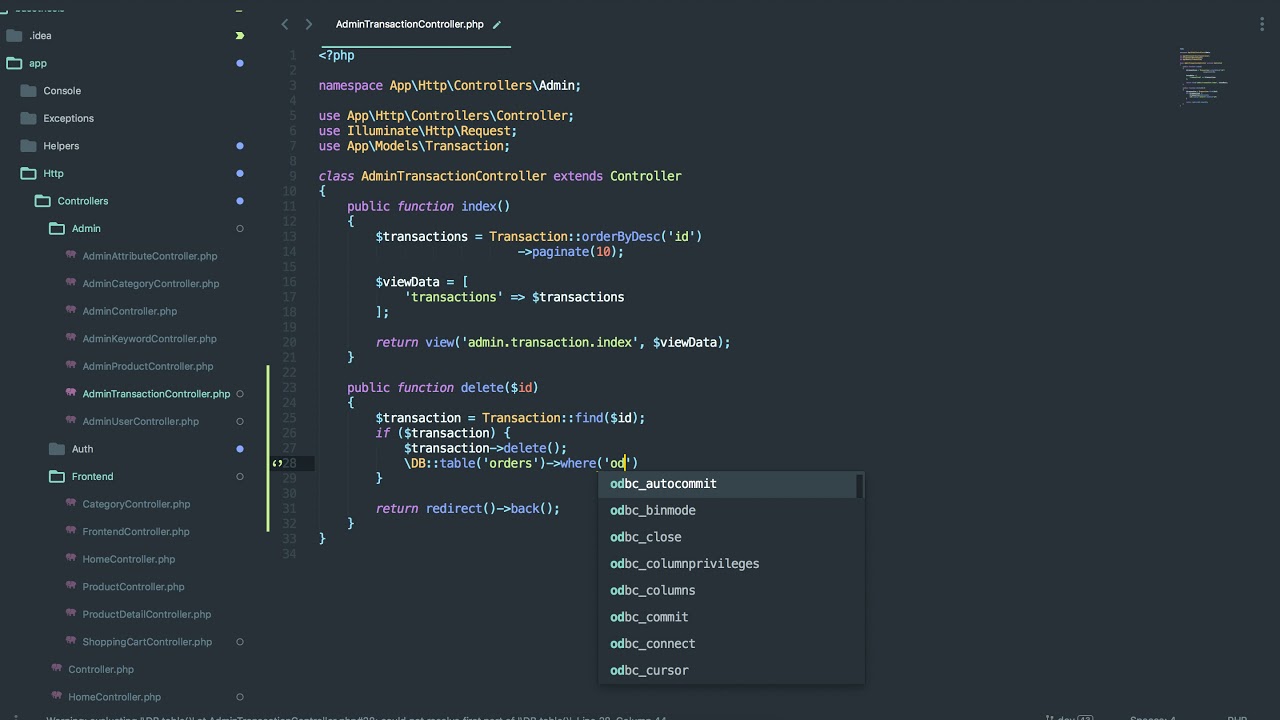Click the PHP icon of FrontendController.php
1280x720 pixels.
pos(71,531)
